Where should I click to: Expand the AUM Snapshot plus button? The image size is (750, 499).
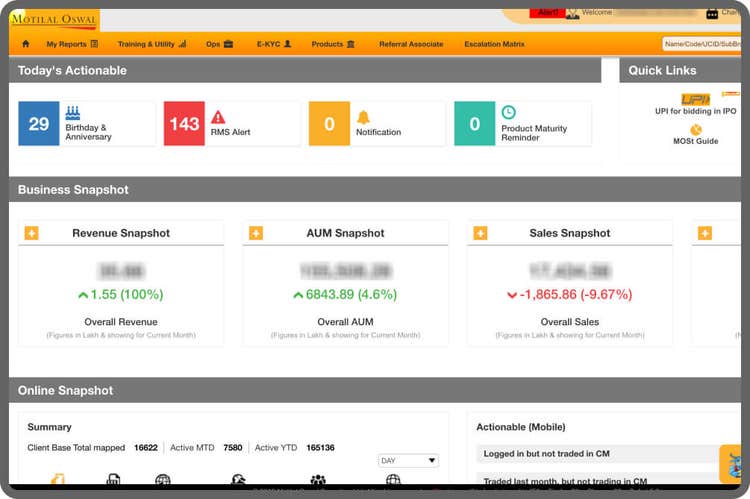(x=256, y=233)
